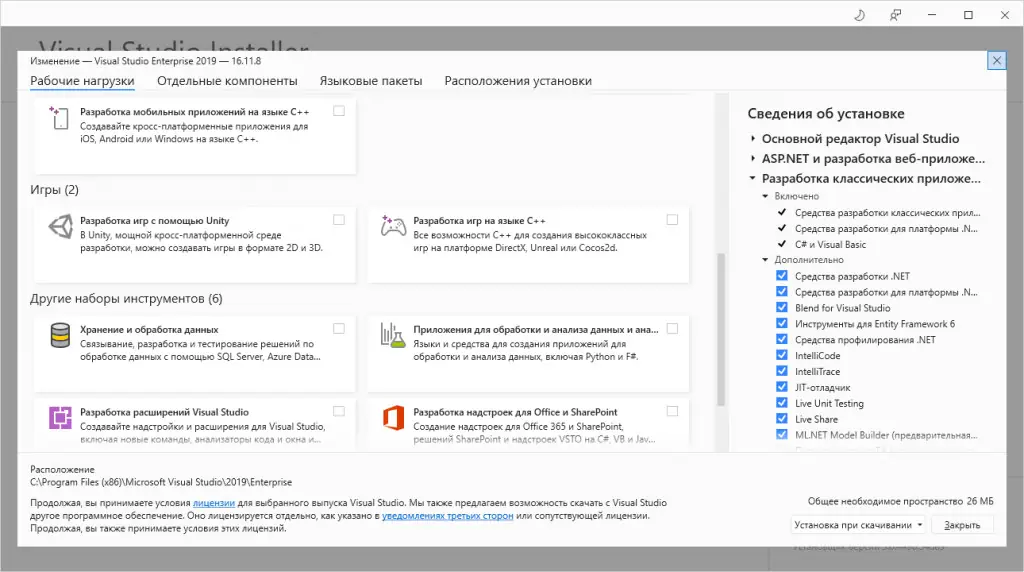The height and width of the screenshot is (572, 1024).
Task: Uncheck Blend for Visual Studio component
Action: coord(782,308)
